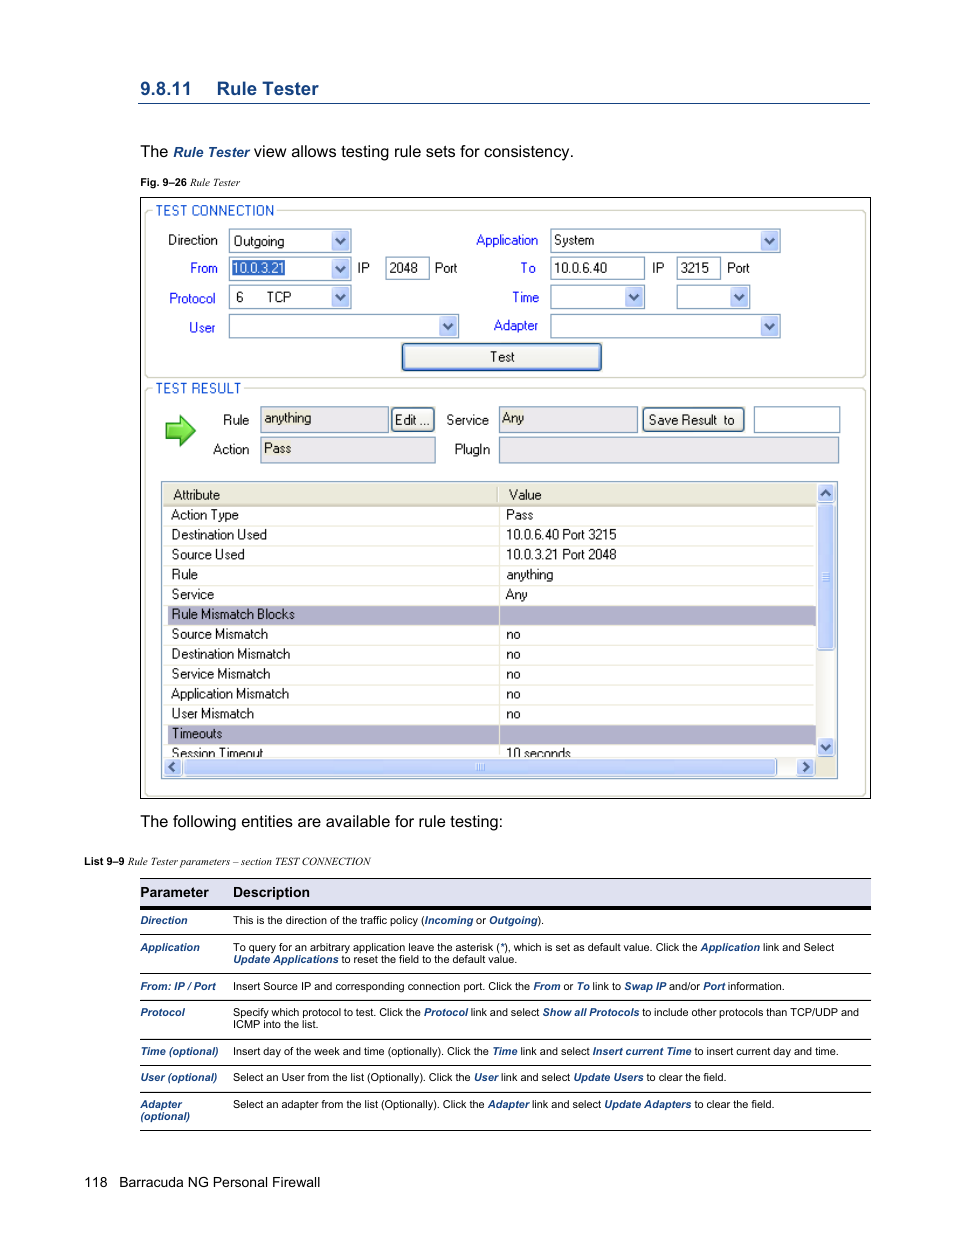This screenshot has width=954, height=1235.
Task: Click the empty PlugIn field
Action: pos(669,450)
